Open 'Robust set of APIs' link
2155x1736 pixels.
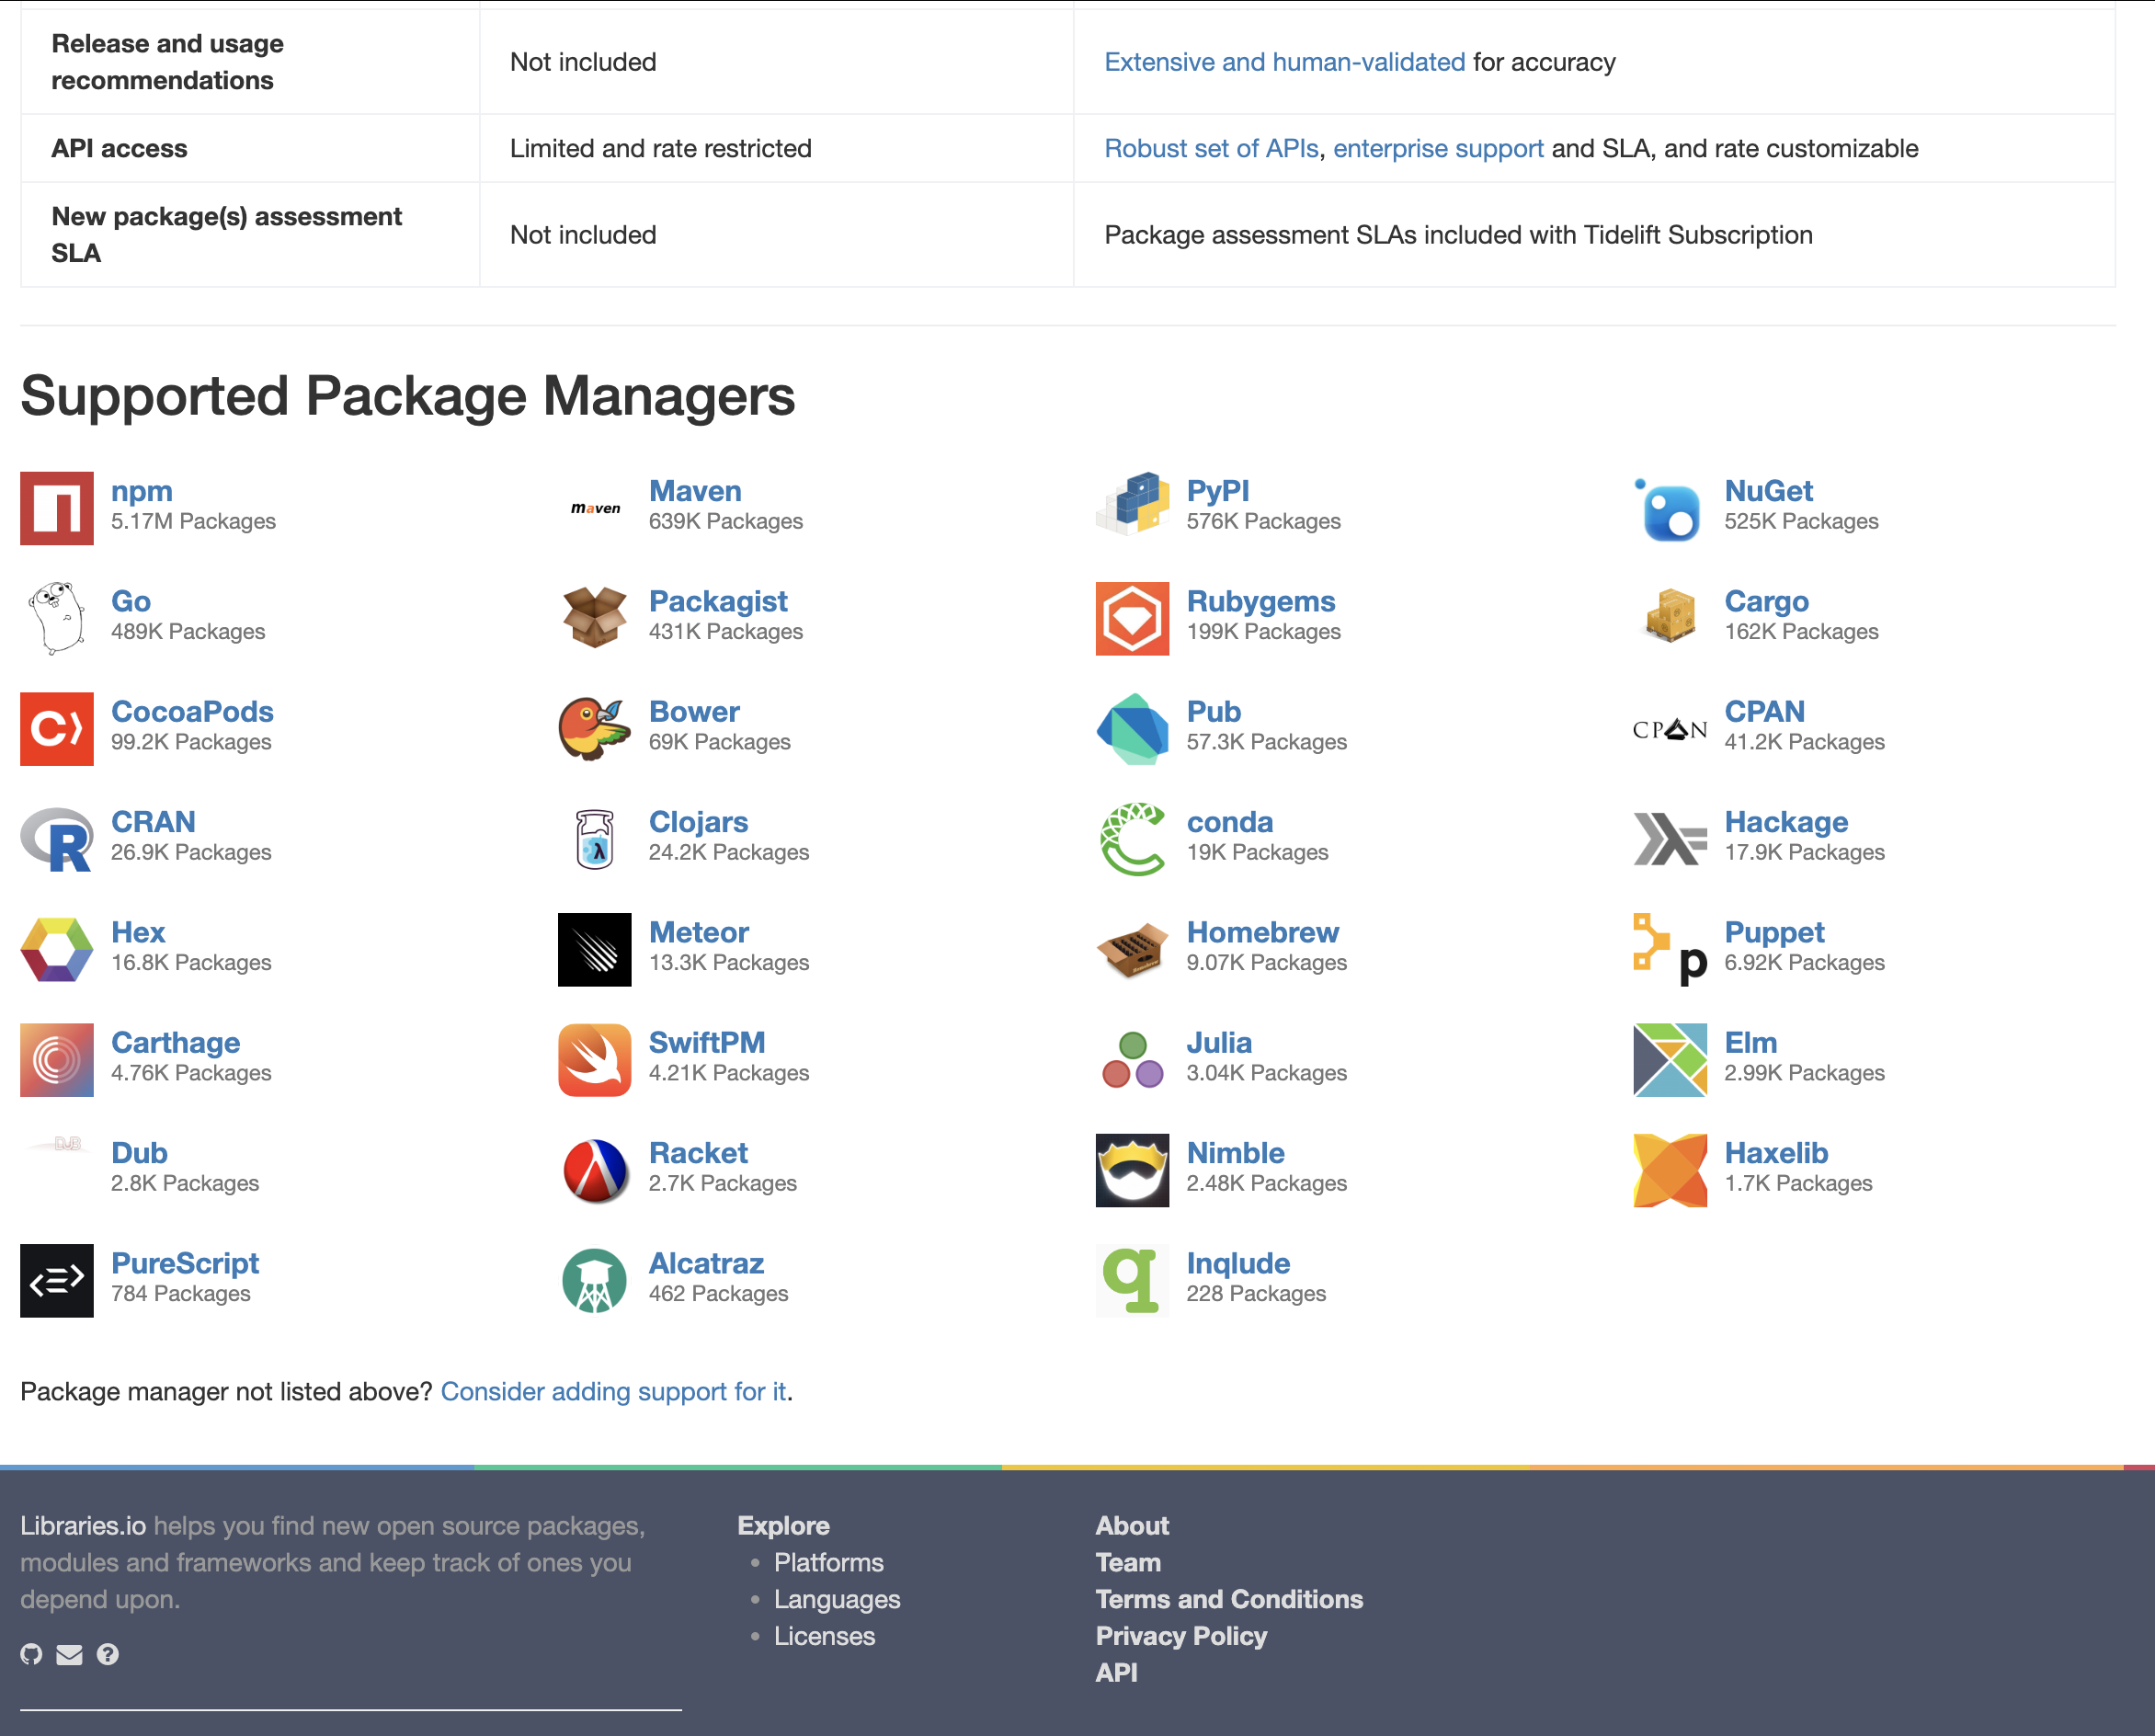(1211, 148)
